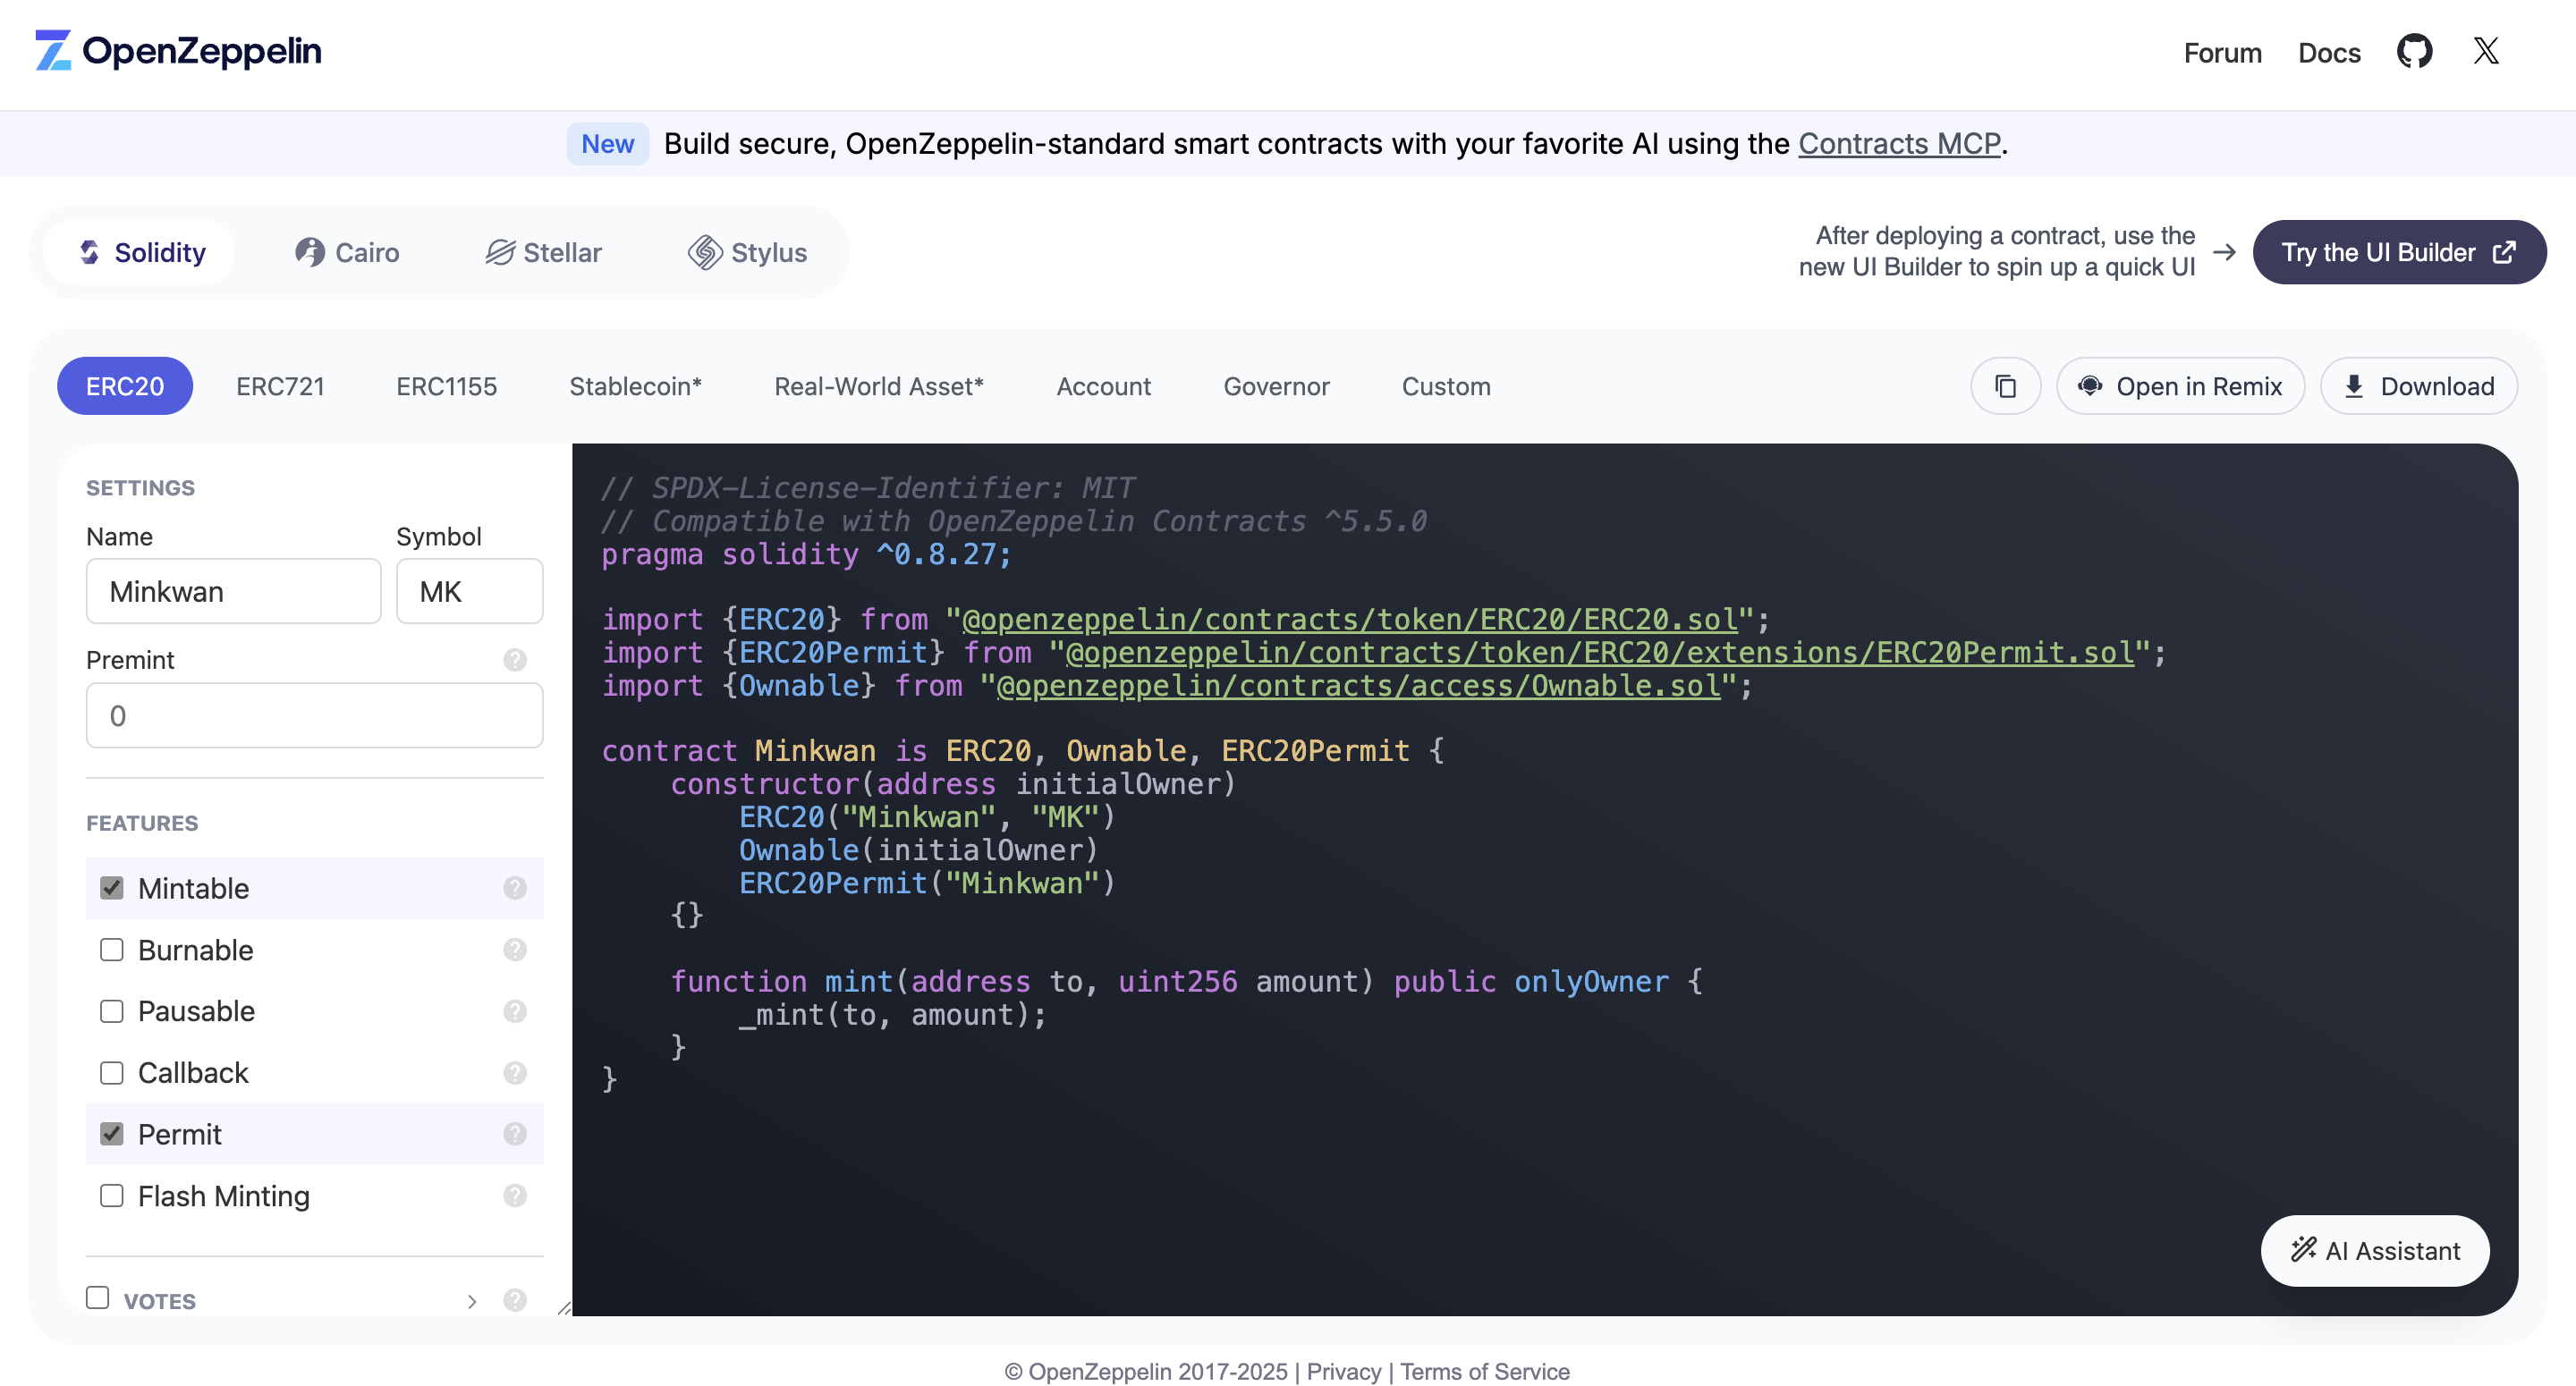Uncheck the Permit feature

[x=112, y=1134]
